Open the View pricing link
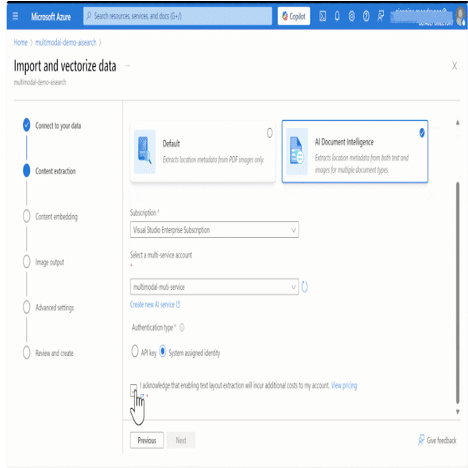 click(344, 386)
